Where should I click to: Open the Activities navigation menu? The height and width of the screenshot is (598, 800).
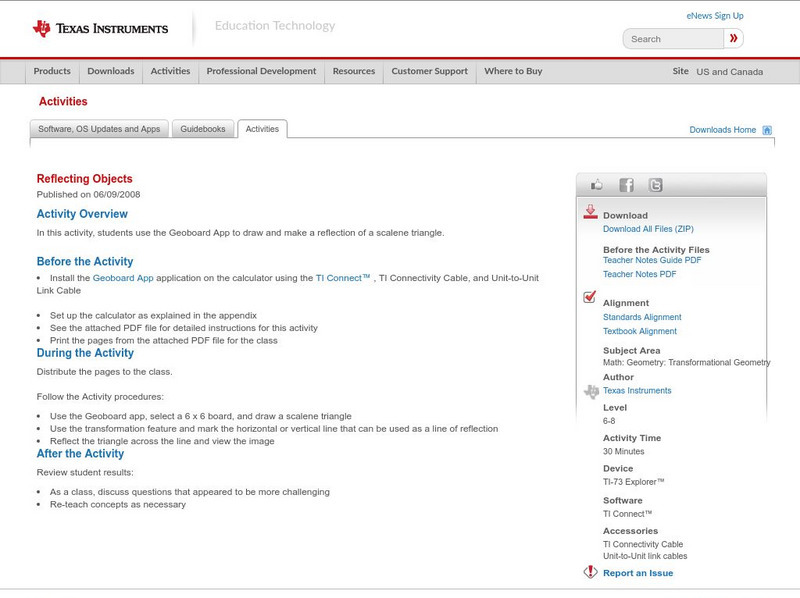pyautogui.click(x=170, y=71)
